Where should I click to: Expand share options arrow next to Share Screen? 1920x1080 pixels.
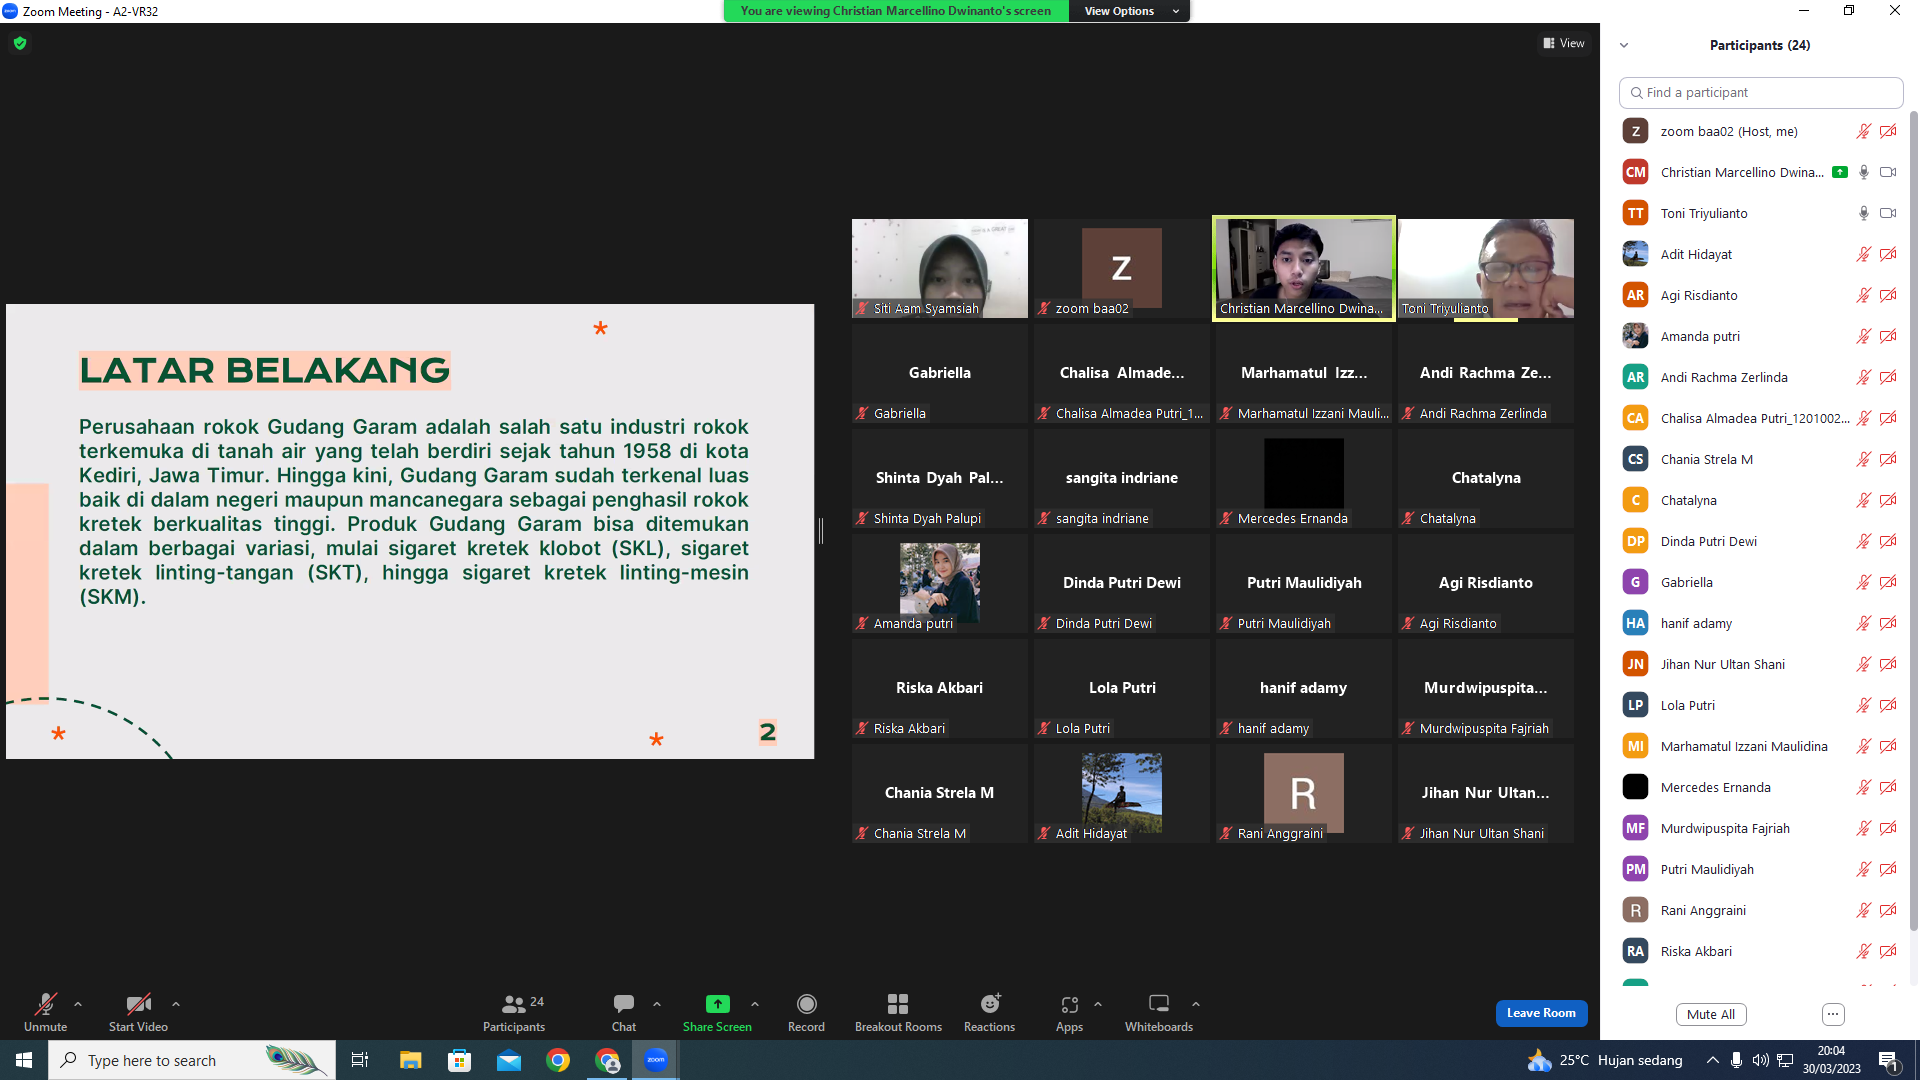point(755,1004)
